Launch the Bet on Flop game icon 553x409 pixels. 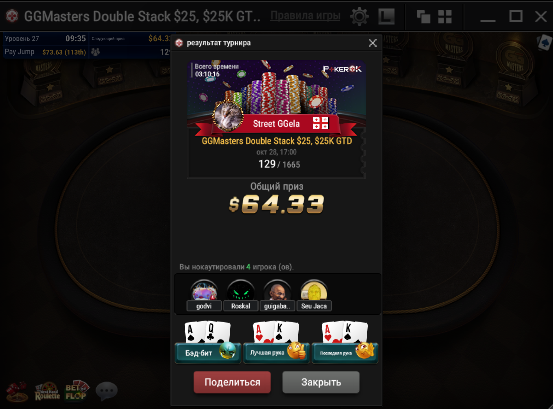pyautogui.click(x=77, y=391)
